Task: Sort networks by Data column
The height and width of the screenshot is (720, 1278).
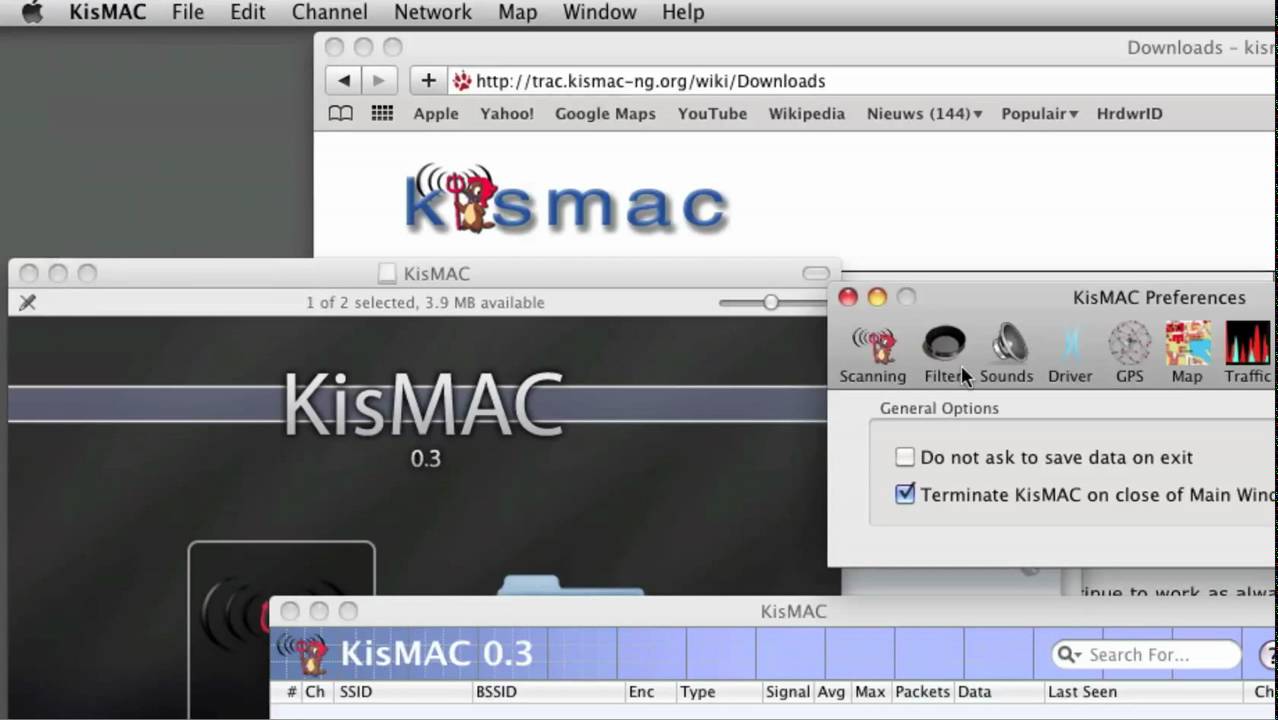Action: click(x=998, y=692)
